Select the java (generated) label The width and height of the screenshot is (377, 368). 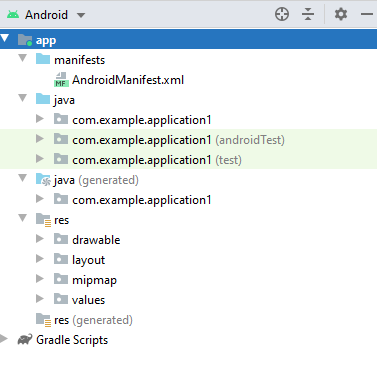(x=96, y=180)
